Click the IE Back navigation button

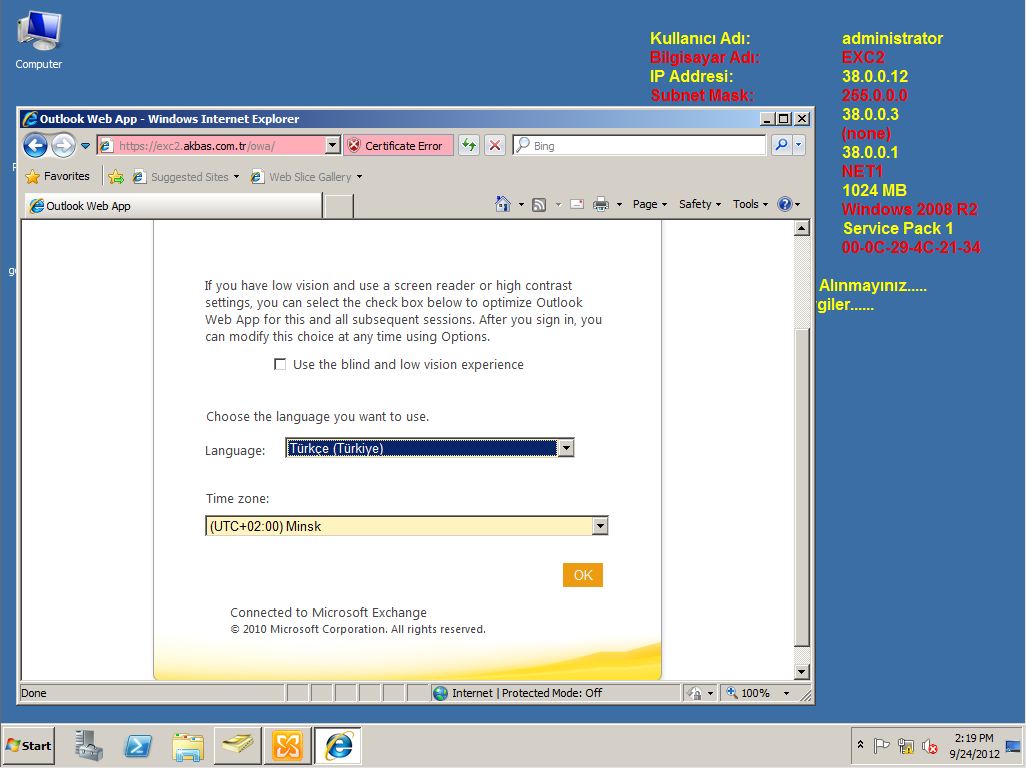(35, 145)
